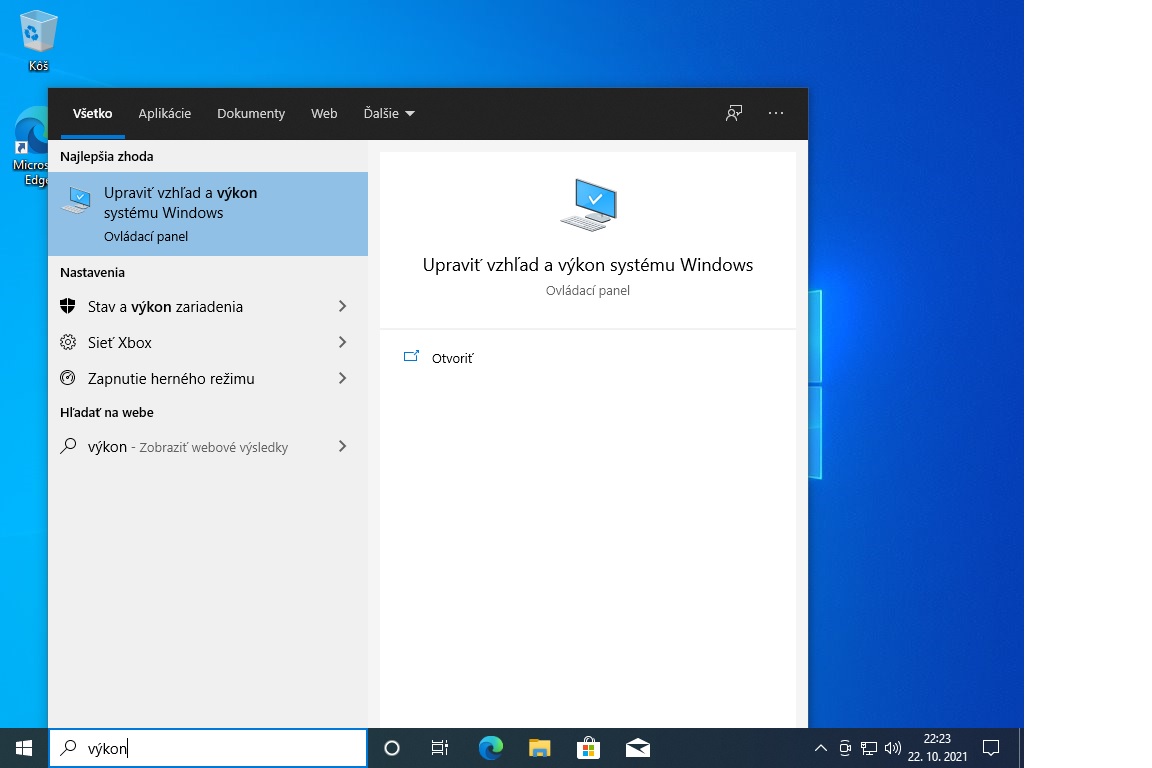Show hidden system tray icons
Viewport: 1152px width, 768px height.
pyautogui.click(x=821, y=748)
